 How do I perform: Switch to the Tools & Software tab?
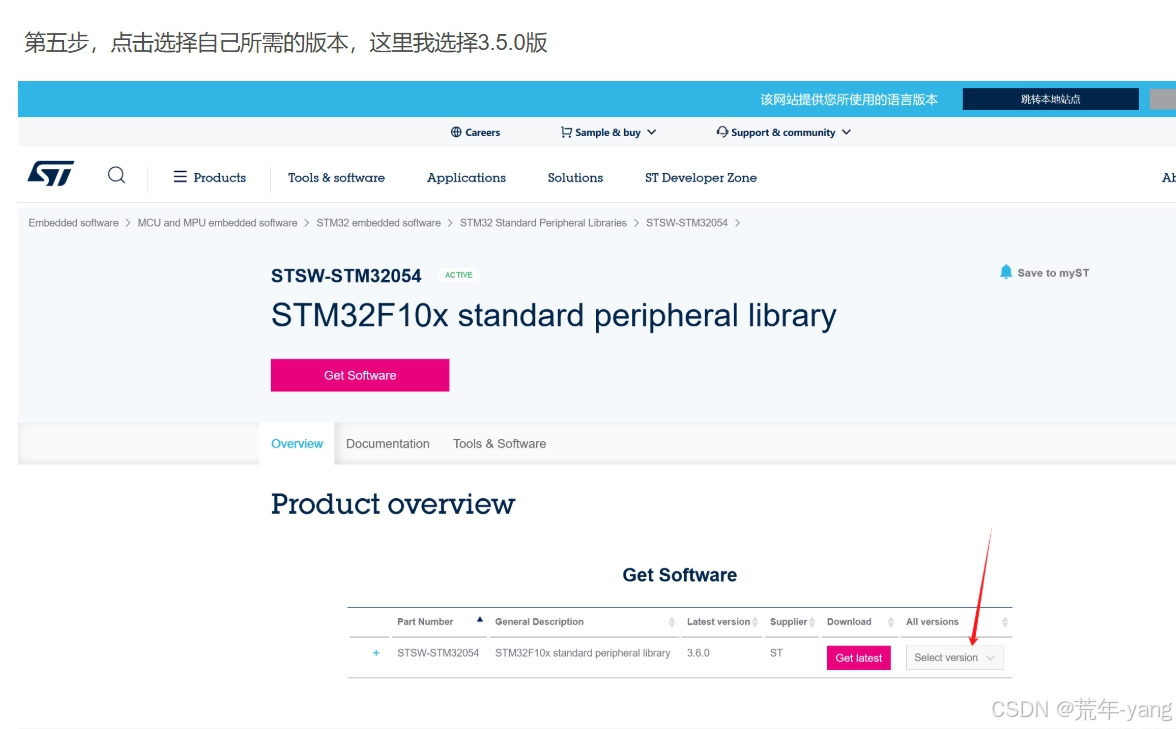coord(500,444)
